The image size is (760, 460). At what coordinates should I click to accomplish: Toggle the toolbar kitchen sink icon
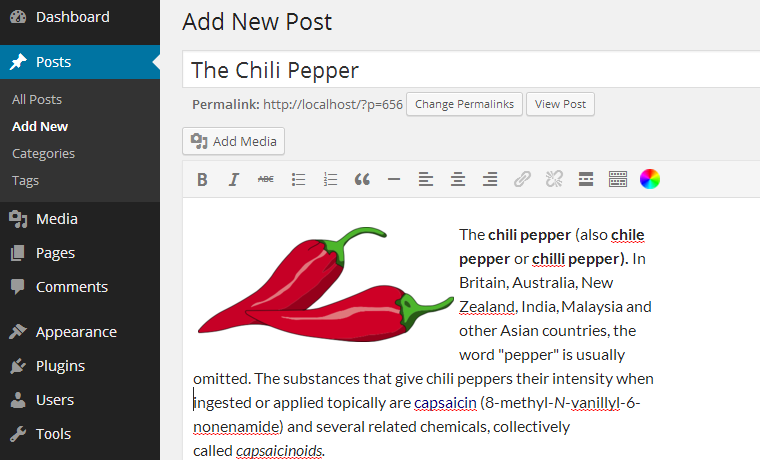pyautogui.click(x=618, y=179)
